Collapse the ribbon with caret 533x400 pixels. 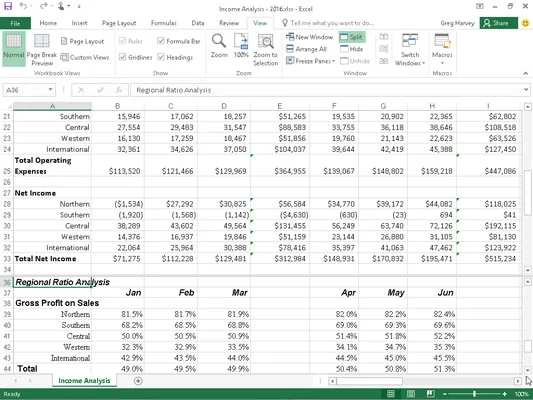(526, 73)
